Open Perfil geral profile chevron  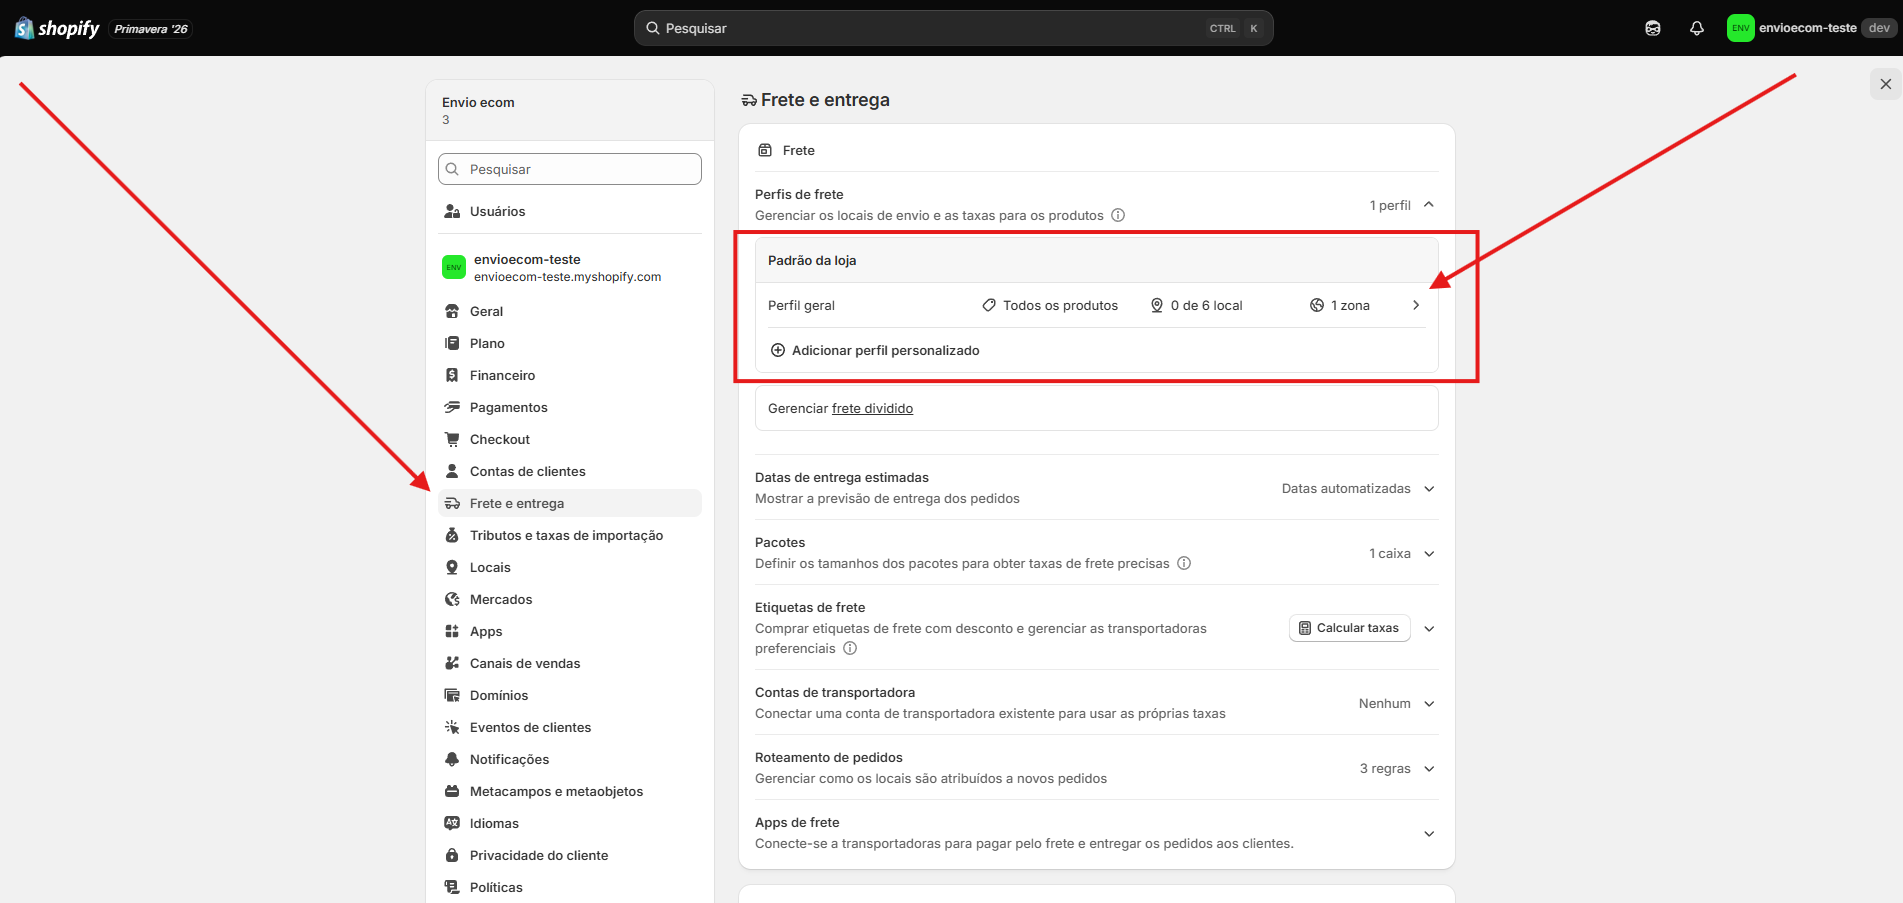point(1416,305)
